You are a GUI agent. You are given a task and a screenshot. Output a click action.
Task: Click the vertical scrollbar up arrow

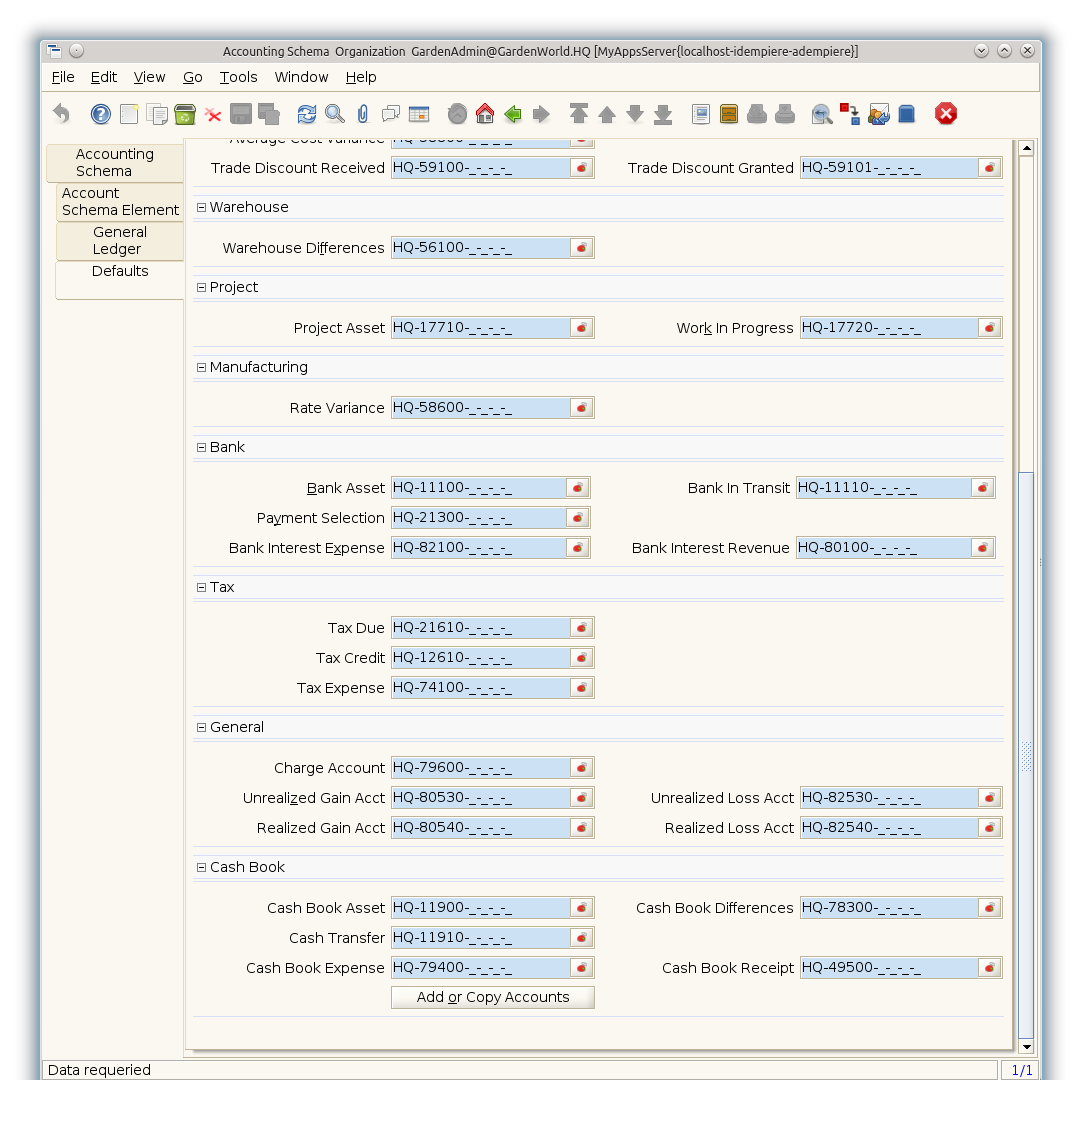(1026, 148)
